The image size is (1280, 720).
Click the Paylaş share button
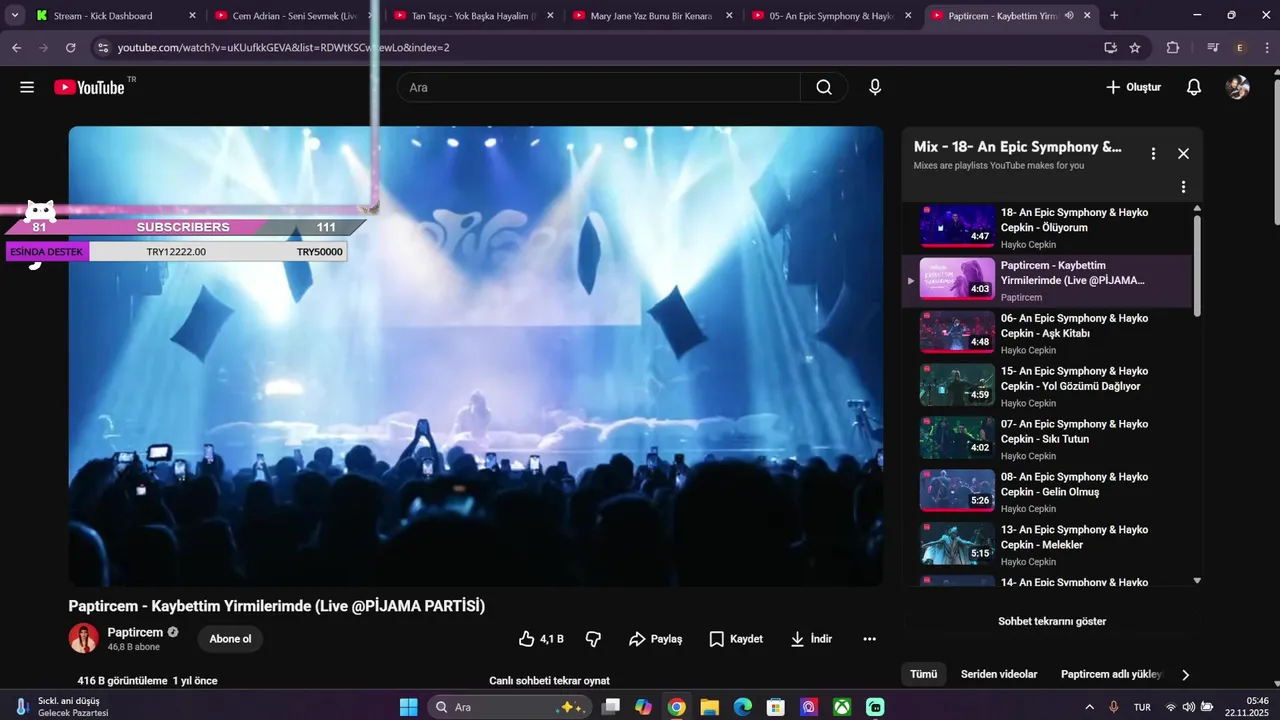click(655, 639)
